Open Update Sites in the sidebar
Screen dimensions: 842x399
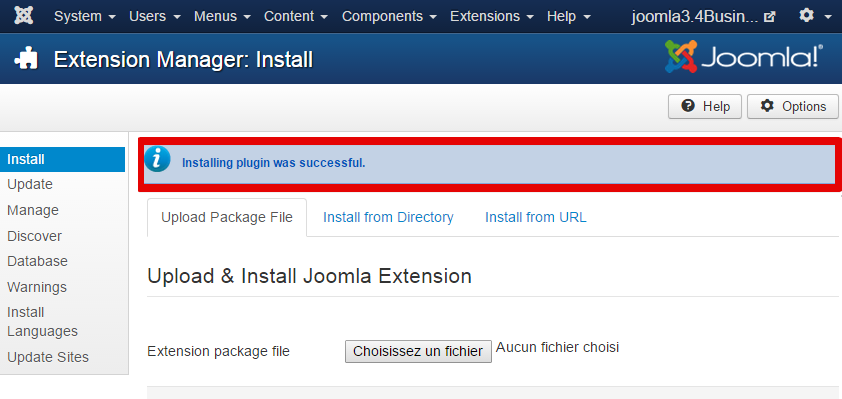[x=48, y=357]
